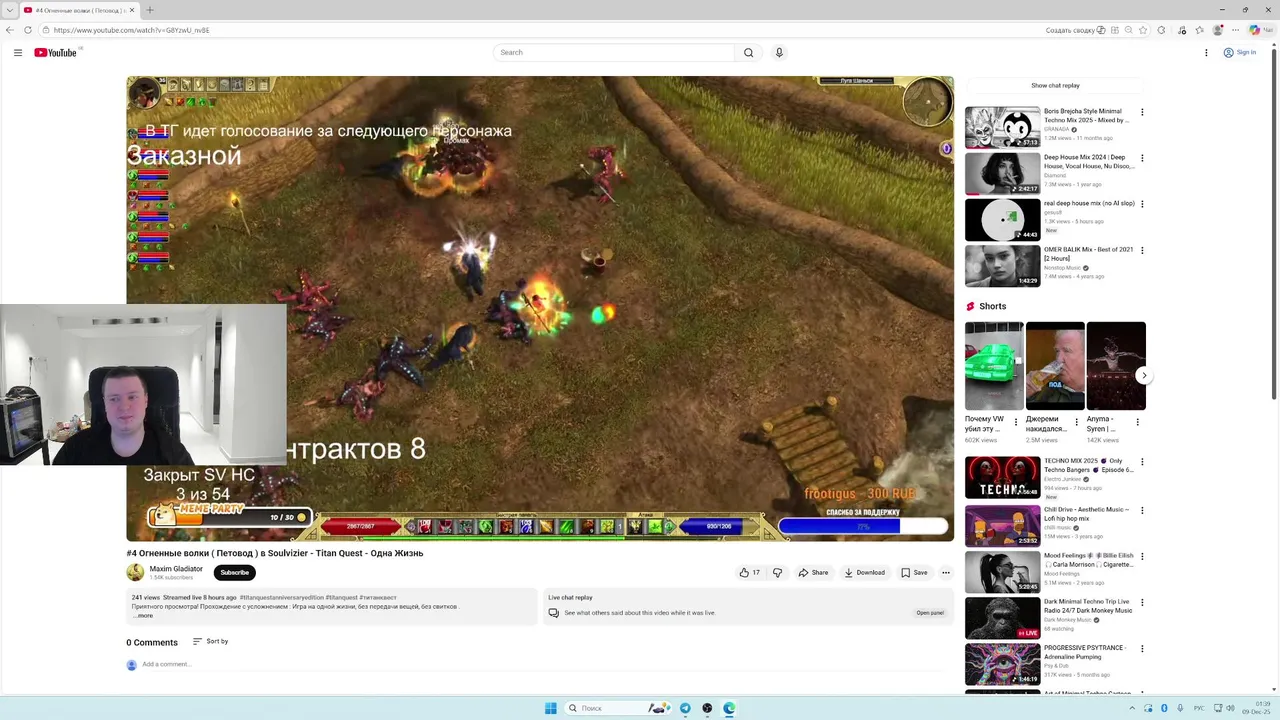Open options for Deep House Mix 2024
Image resolution: width=1280 pixels, height=720 pixels.
(x=1142, y=158)
